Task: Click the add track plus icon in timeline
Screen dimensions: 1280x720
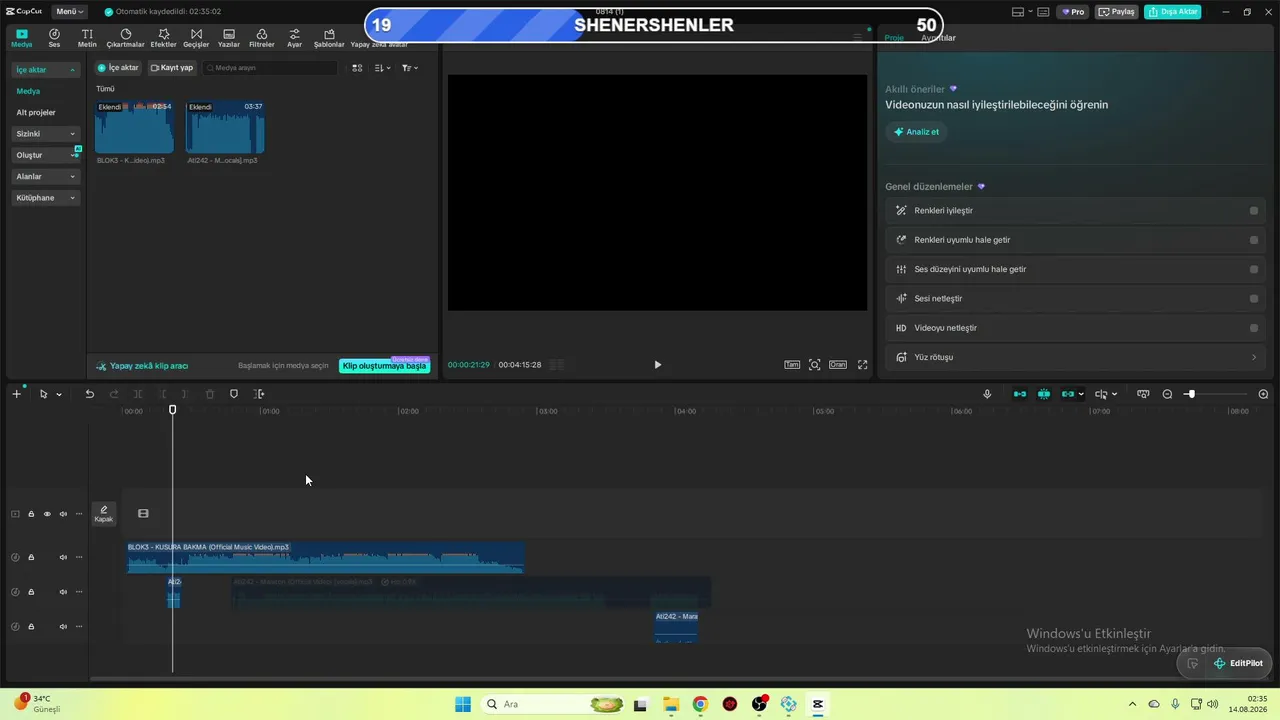Action: pos(16,394)
